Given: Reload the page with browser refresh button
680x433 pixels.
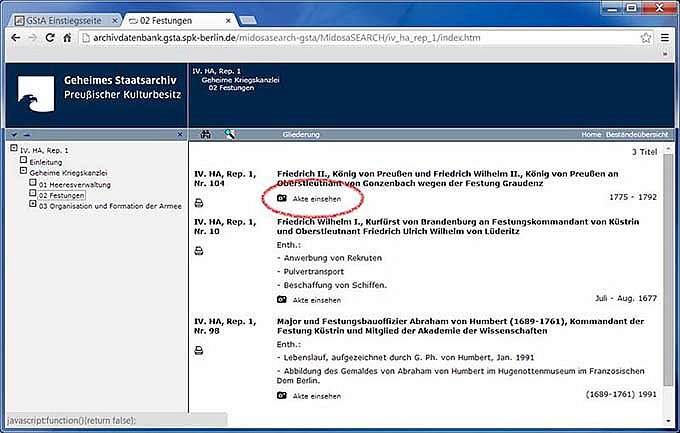Looking at the screenshot, I should [x=53, y=38].
